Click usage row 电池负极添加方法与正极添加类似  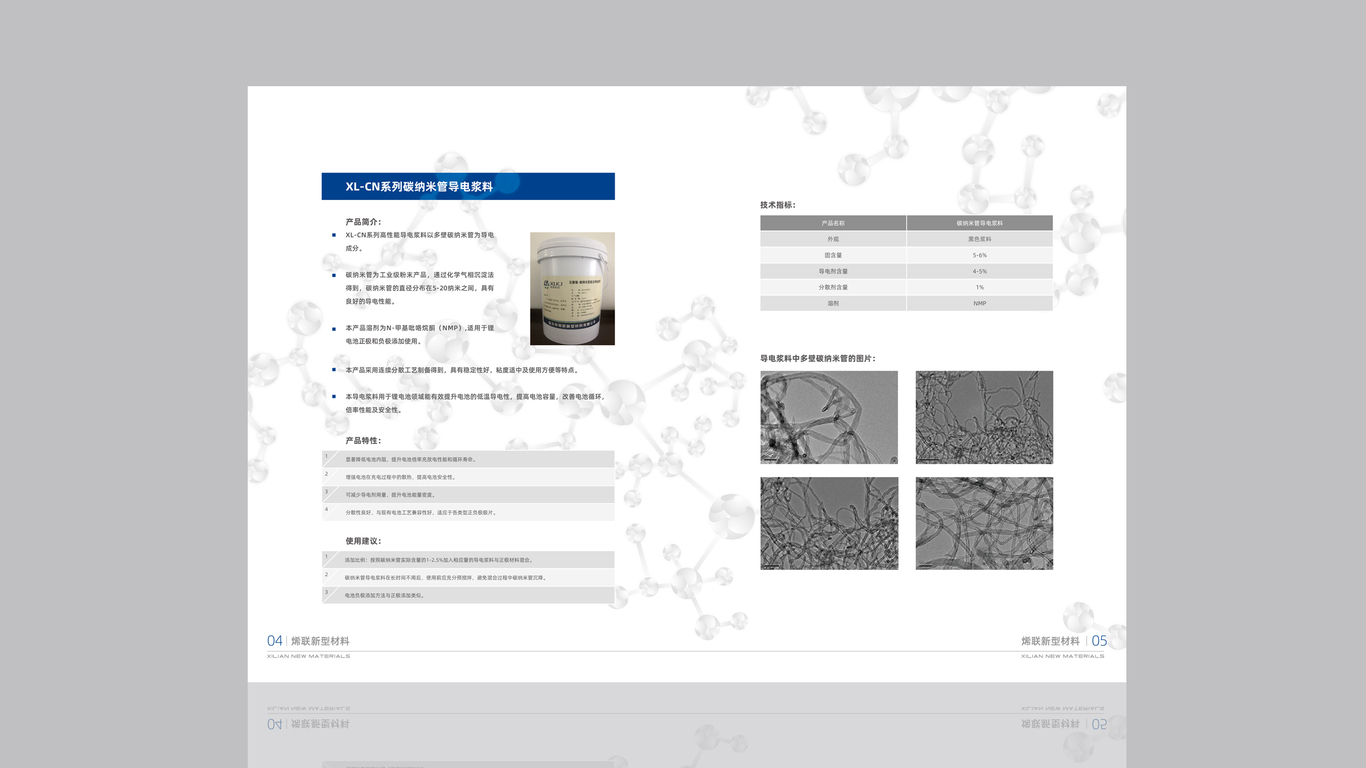468,595
